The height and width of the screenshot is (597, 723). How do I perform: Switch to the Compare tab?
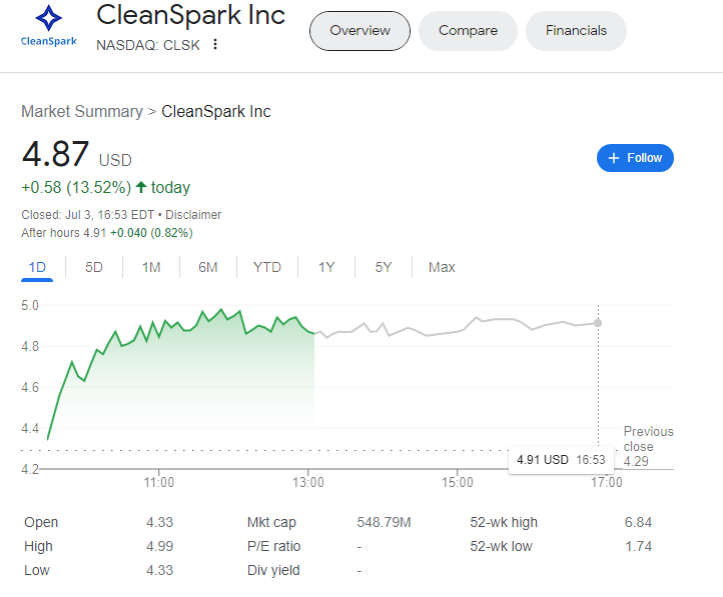[468, 31]
